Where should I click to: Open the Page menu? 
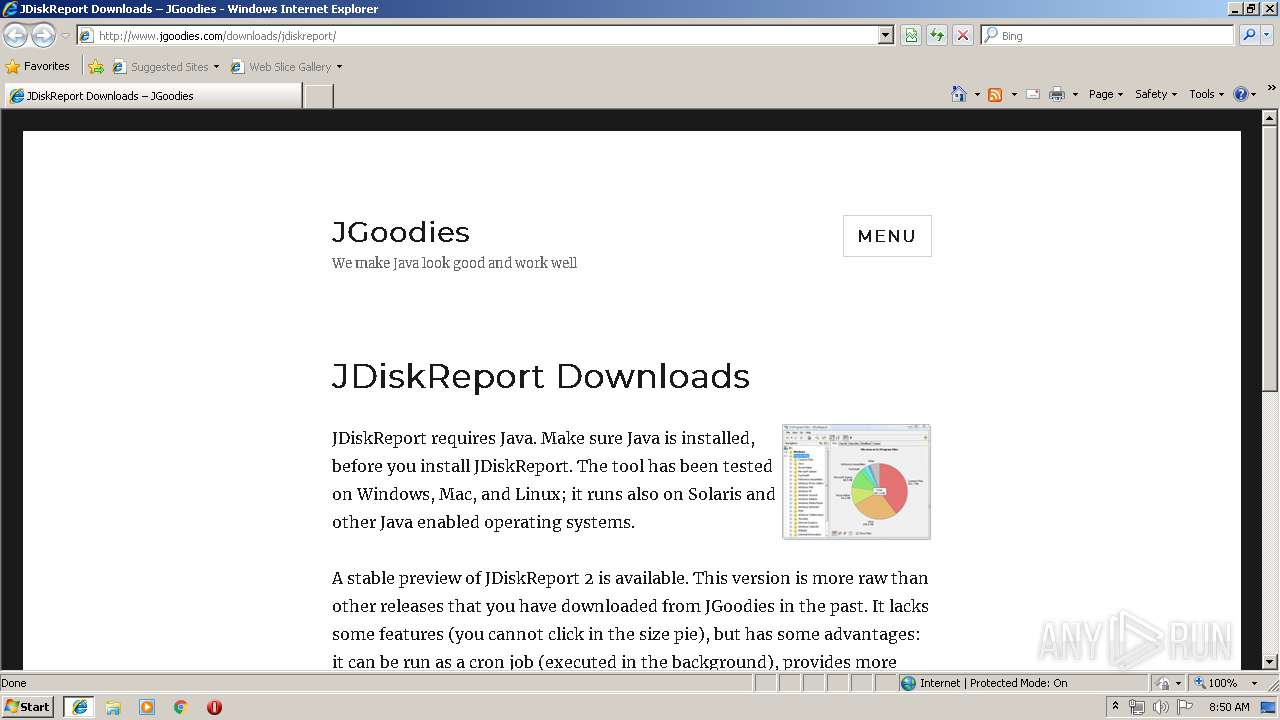[1105, 94]
